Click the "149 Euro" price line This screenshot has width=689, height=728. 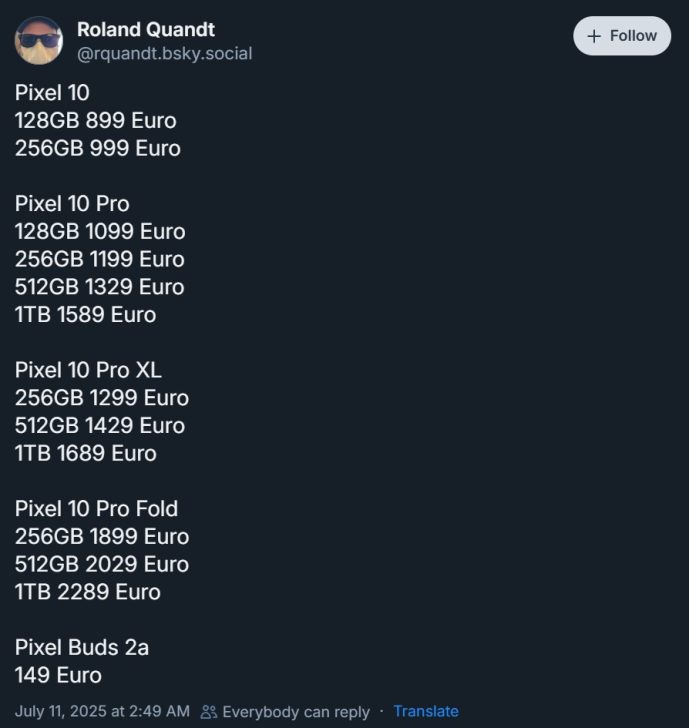click(58, 675)
